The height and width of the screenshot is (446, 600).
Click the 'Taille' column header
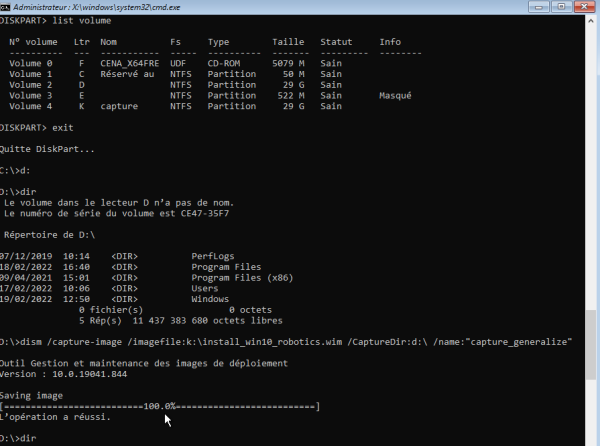click(288, 42)
